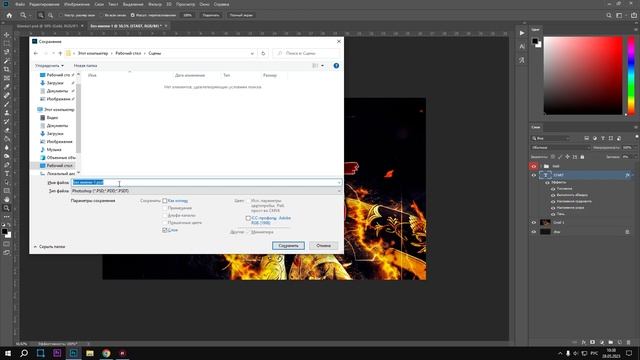
Task: Click the lock all icon in Layers panel
Action: pos(582,157)
